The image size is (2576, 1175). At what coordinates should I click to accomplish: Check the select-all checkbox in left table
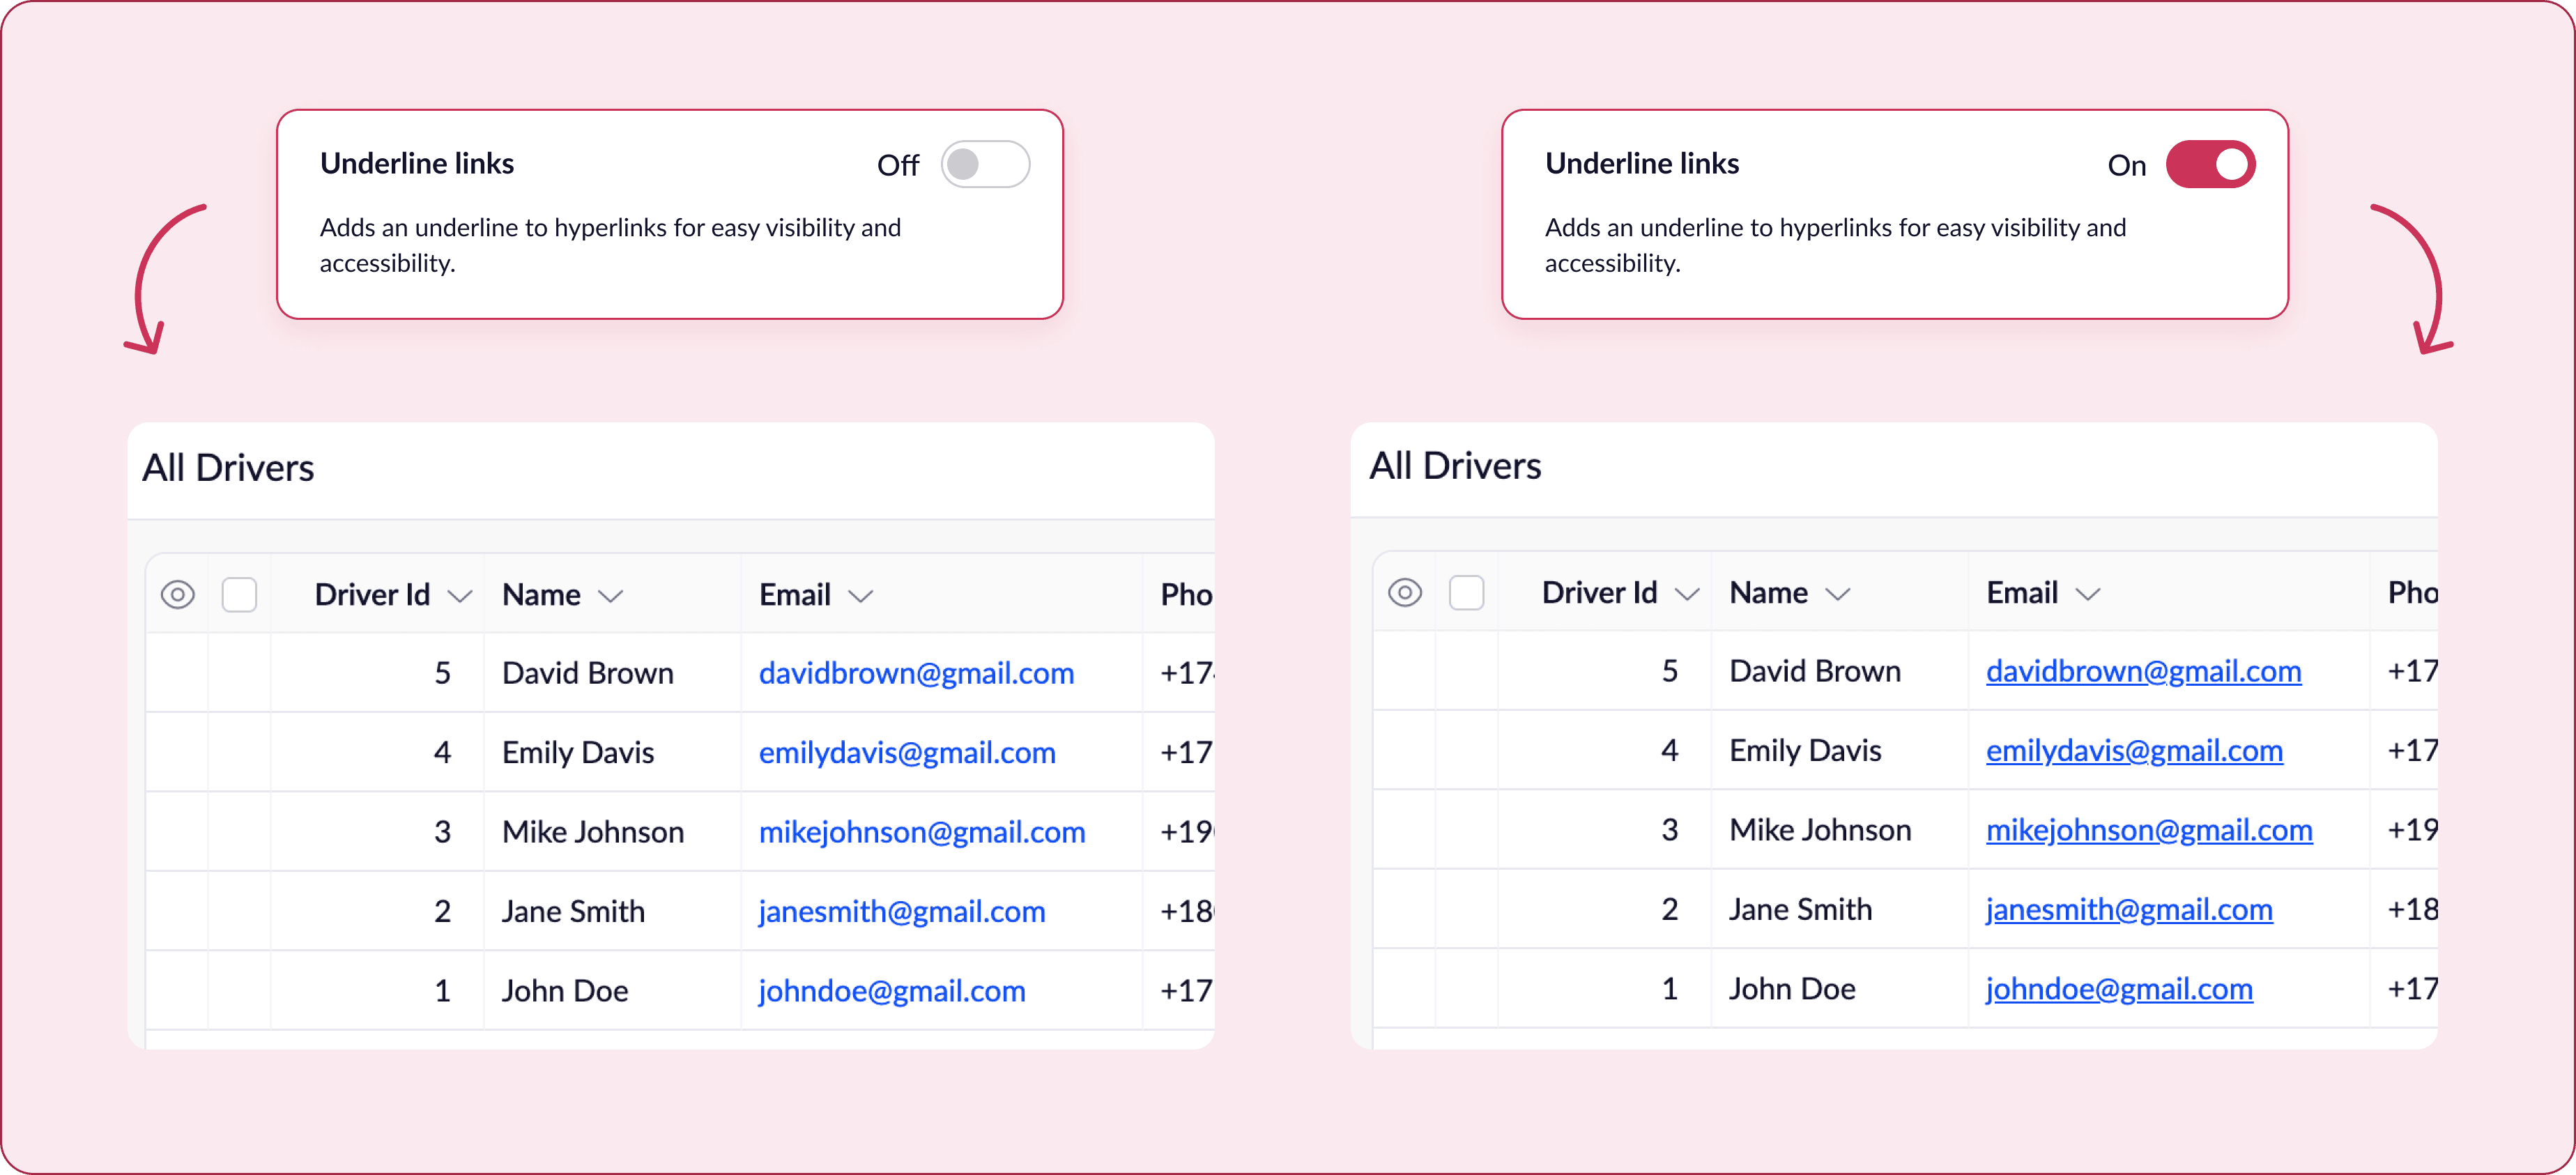tap(239, 595)
